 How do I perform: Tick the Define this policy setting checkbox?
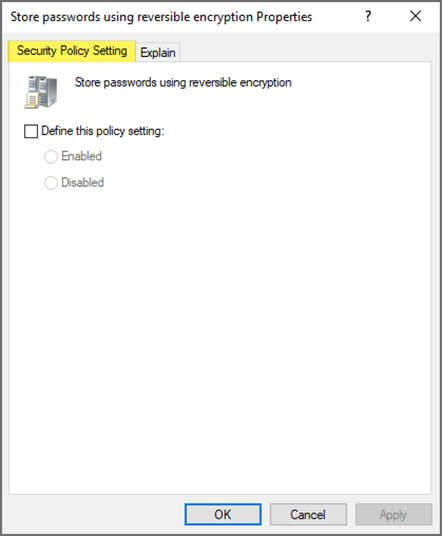click(31, 131)
